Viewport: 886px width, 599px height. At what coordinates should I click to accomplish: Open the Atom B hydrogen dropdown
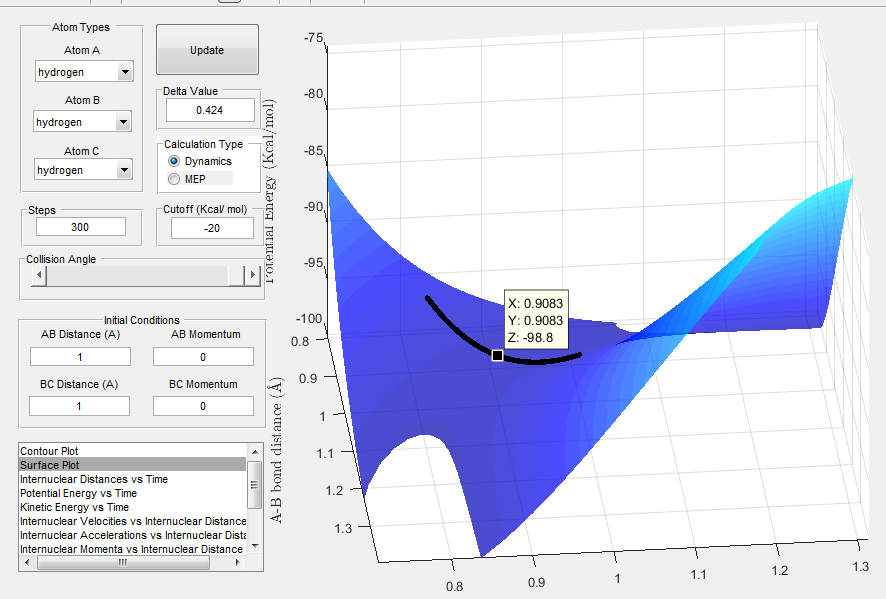click(x=82, y=121)
